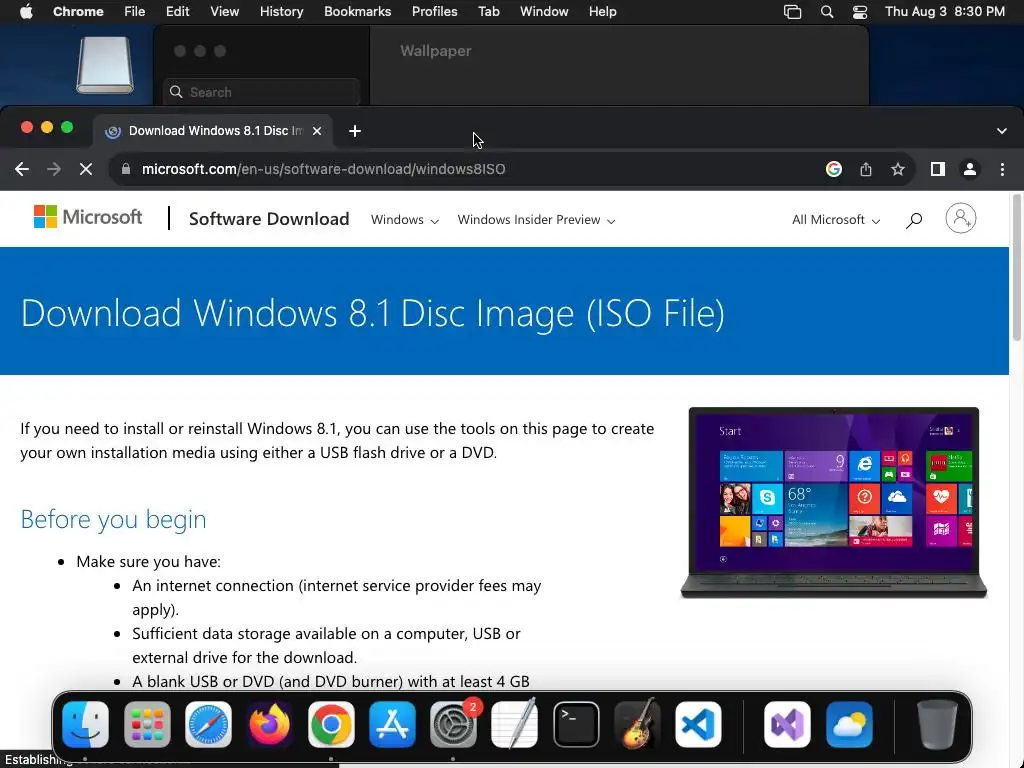Launch GarageBand from the dock
This screenshot has width=1024, height=768.
(637, 724)
